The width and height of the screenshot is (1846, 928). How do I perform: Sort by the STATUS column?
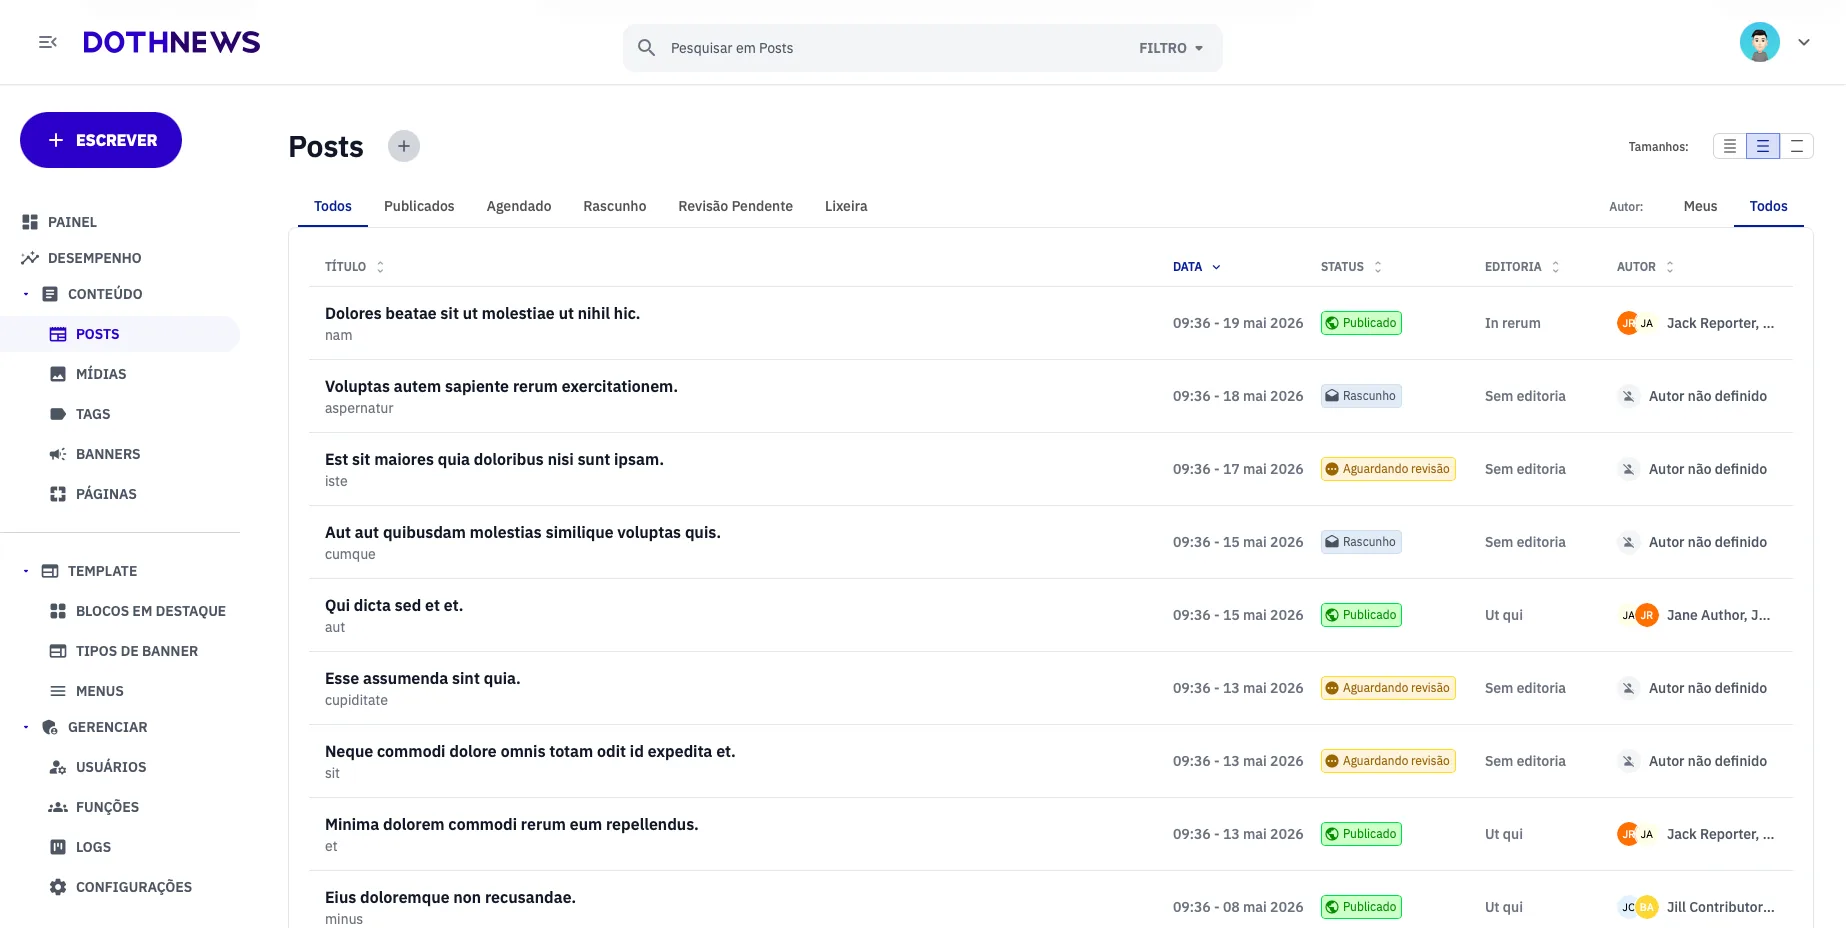(x=1351, y=267)
